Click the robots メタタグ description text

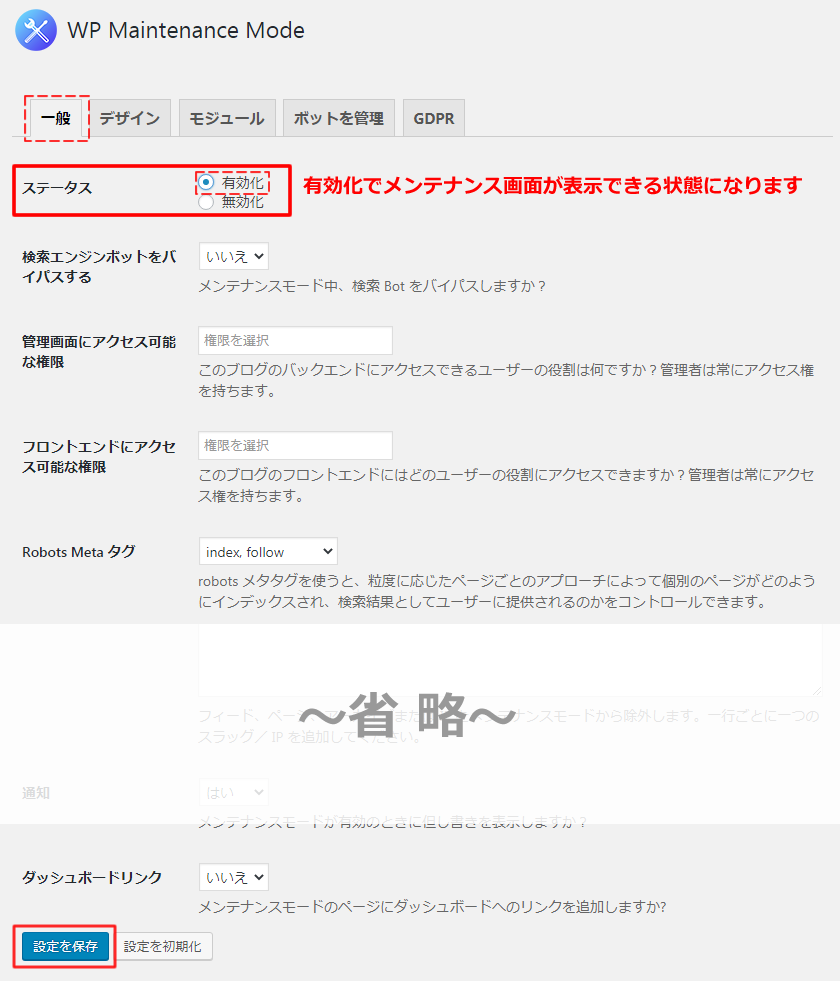coord(507,591)
